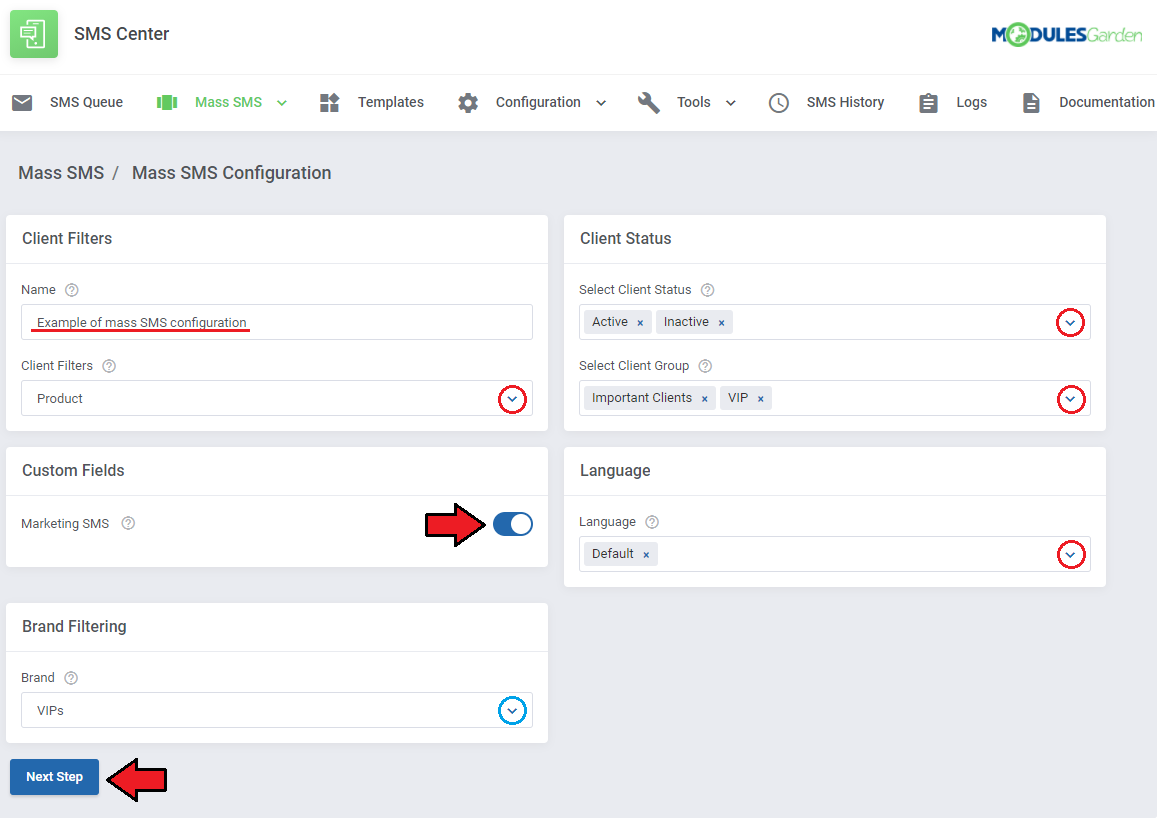Open the SMS Queue menu item
This screenshot has width=1157, height=818.
pos(86,103)
